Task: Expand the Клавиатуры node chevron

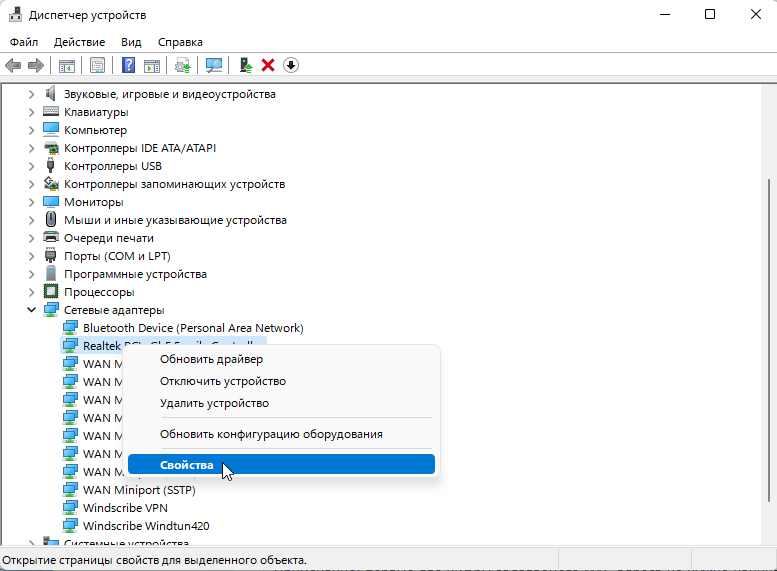Action: coord(31,112)
